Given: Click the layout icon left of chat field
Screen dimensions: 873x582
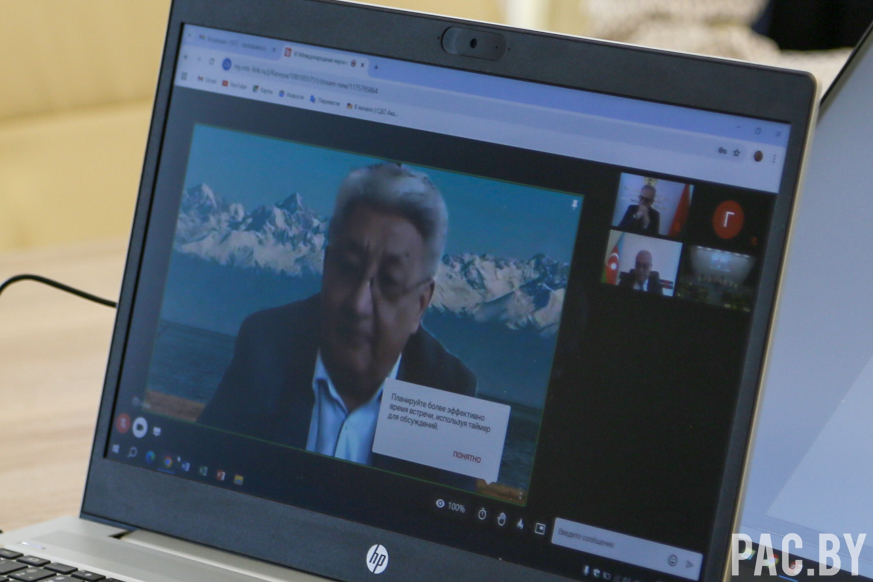Looking at the screenshot, I should click(540, 528).
